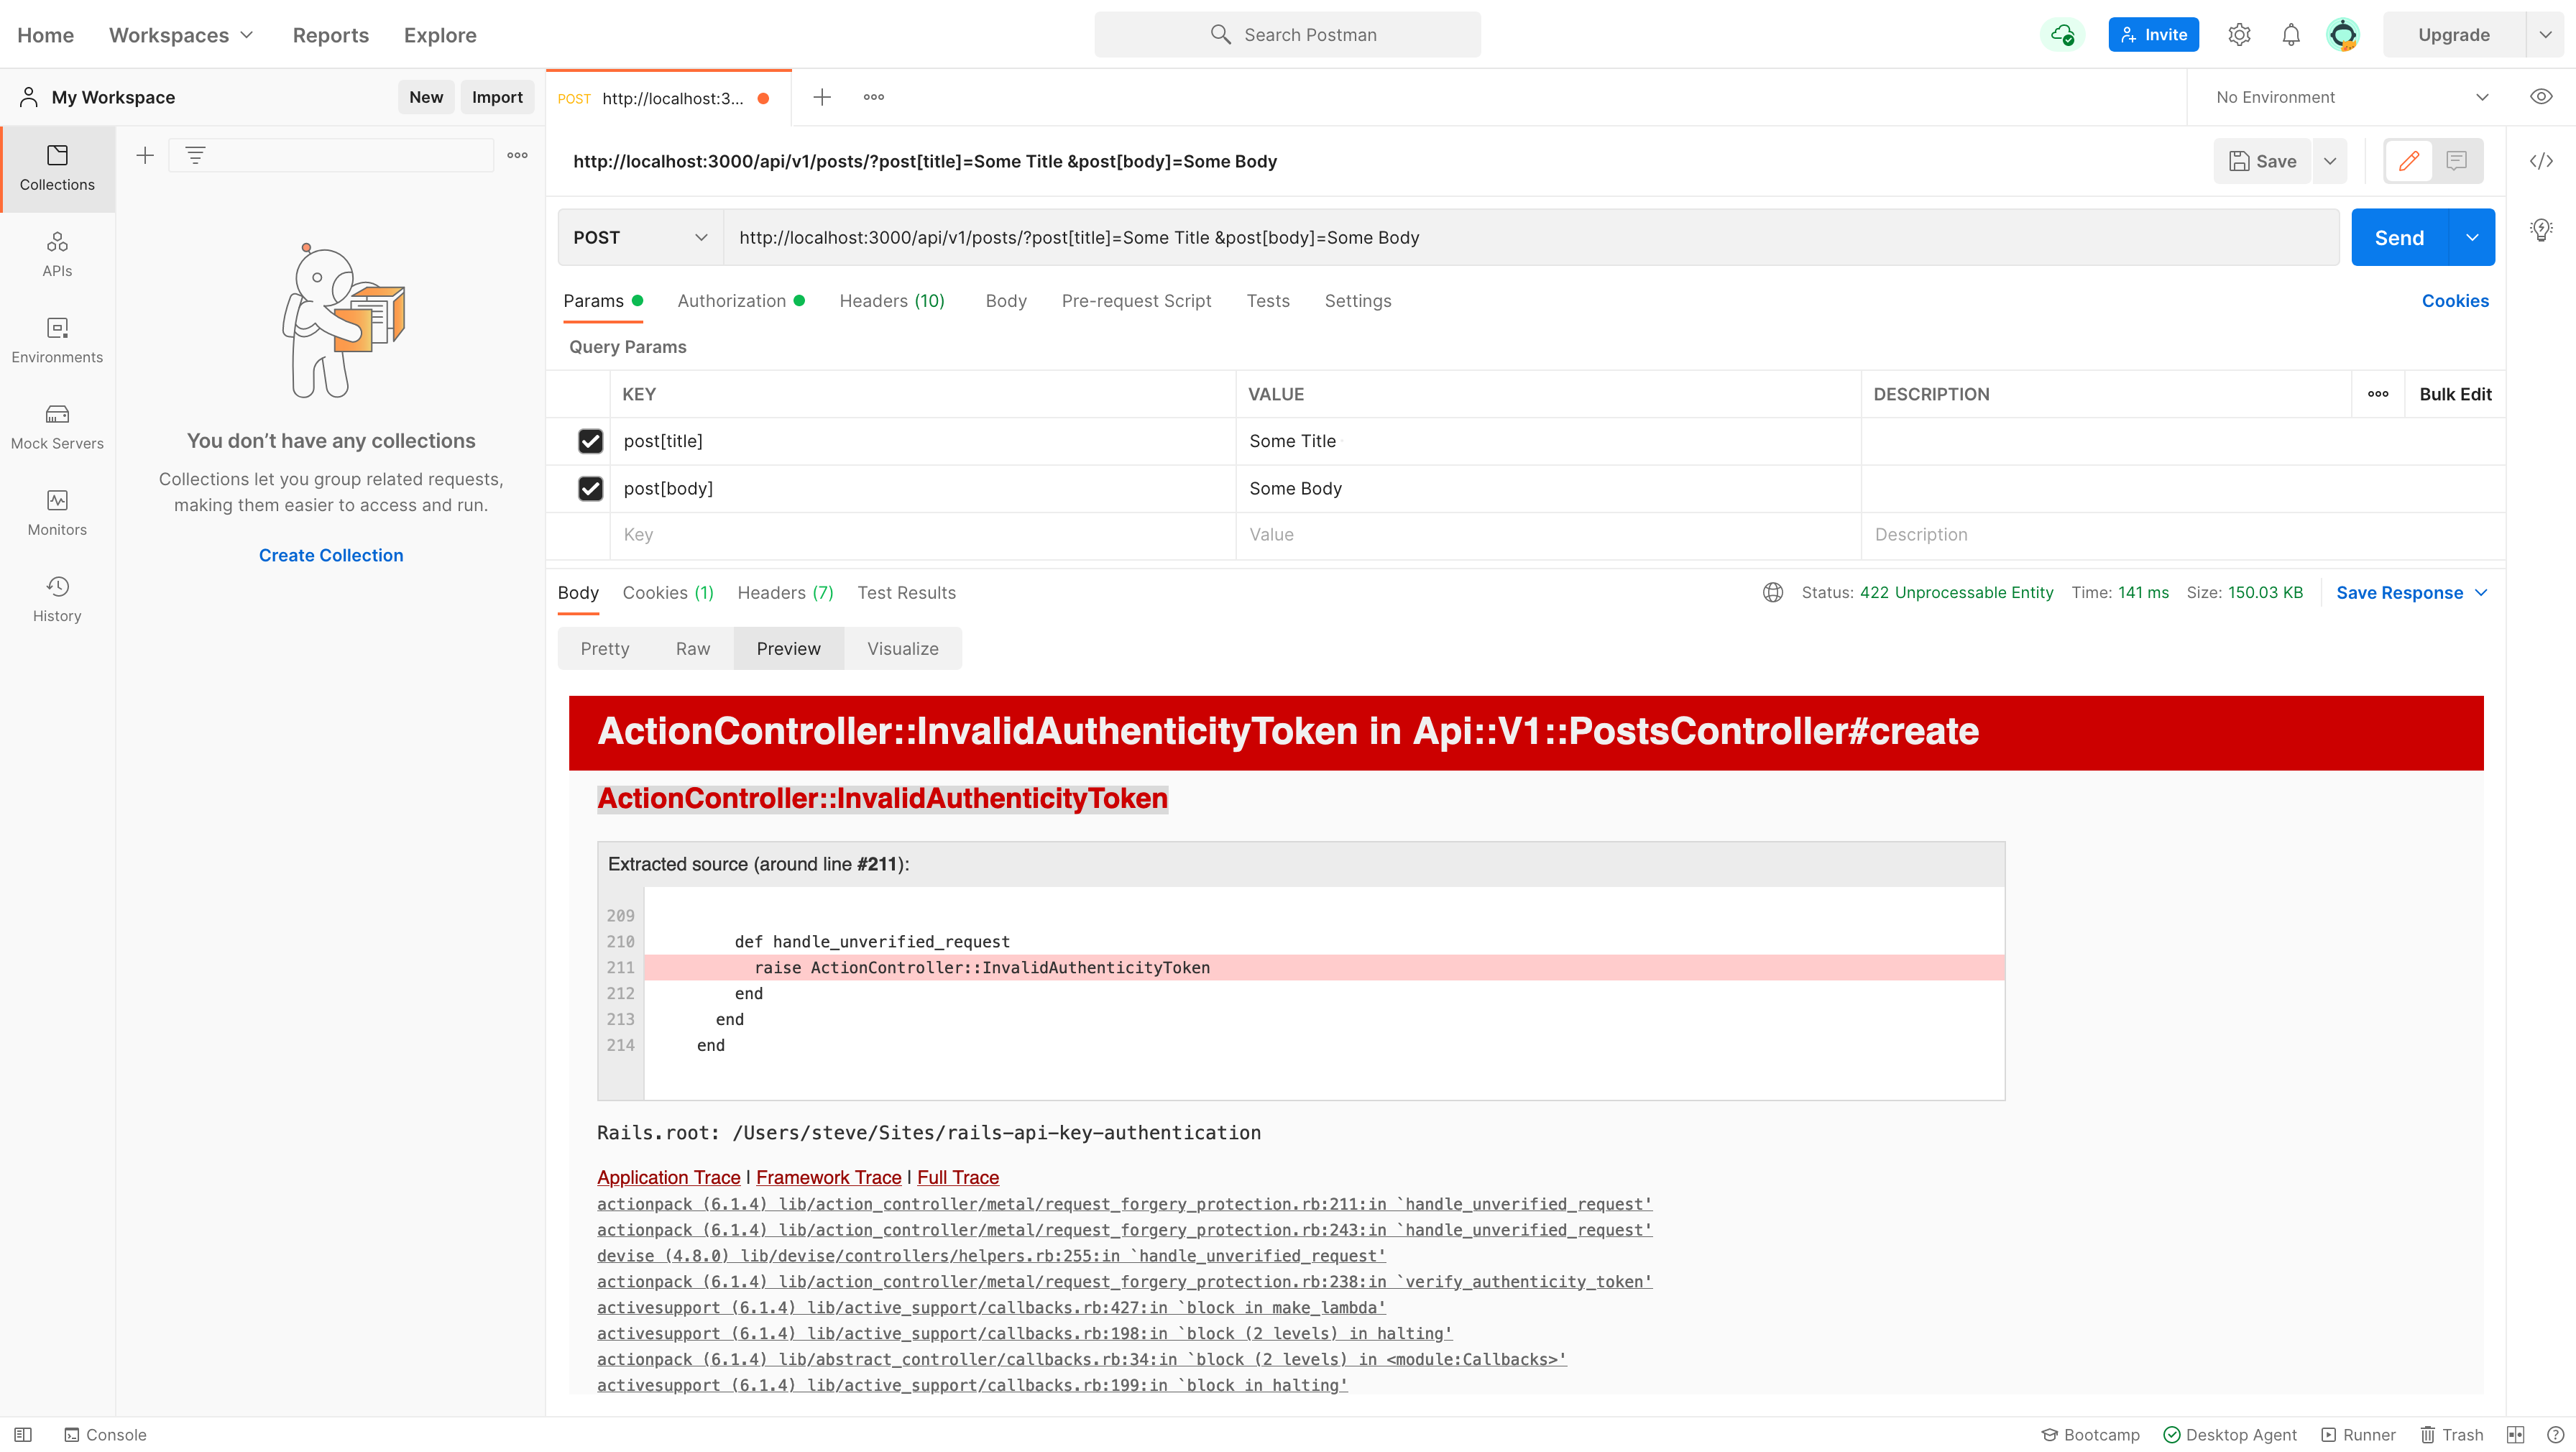Add a new collection with plus icon
This screenshot has width=2576, height=1452.
[145, 155]
